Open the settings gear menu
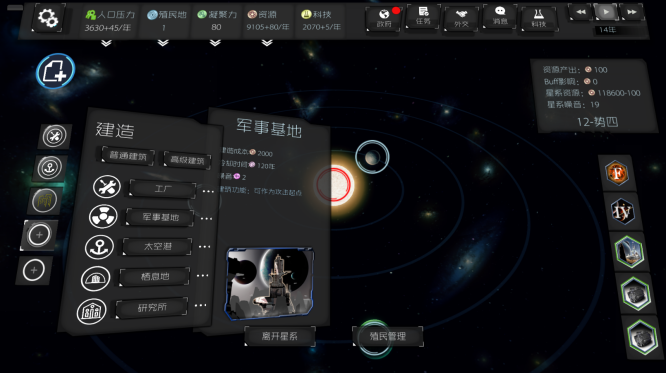Viewport: 667px width, 373px height. click(x=48, y=18)
